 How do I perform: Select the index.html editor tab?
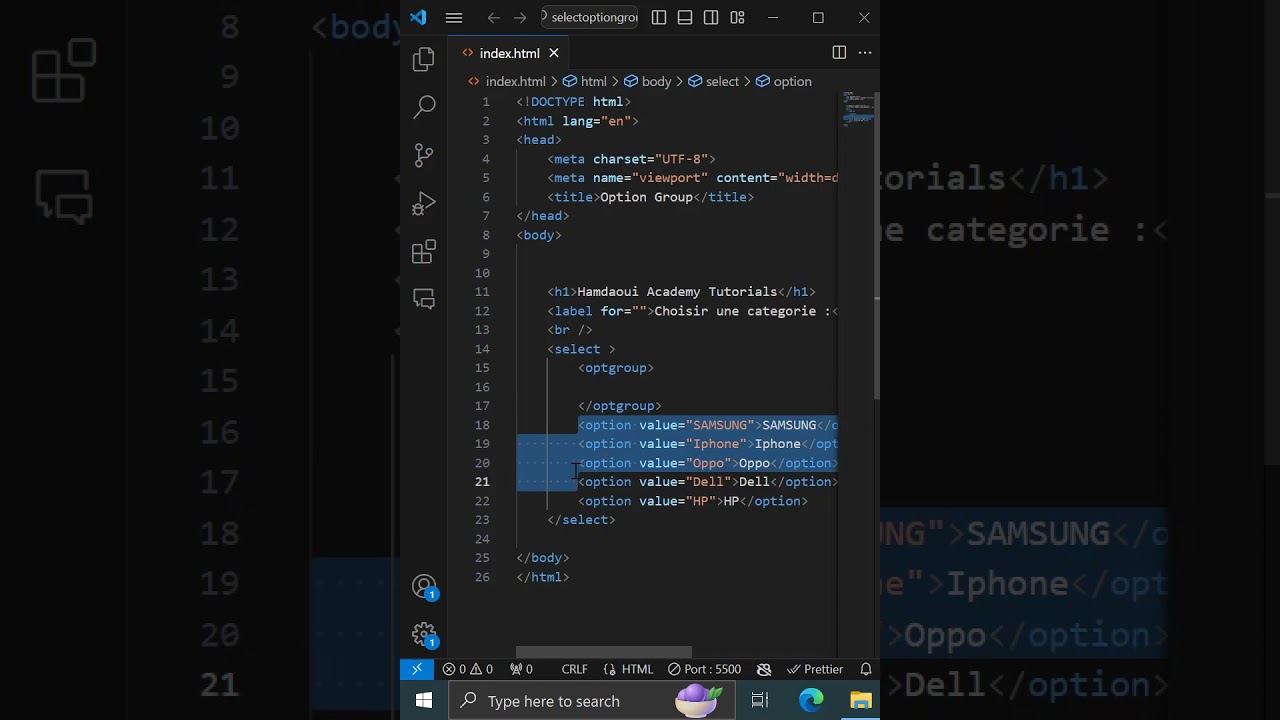point(510,53)
